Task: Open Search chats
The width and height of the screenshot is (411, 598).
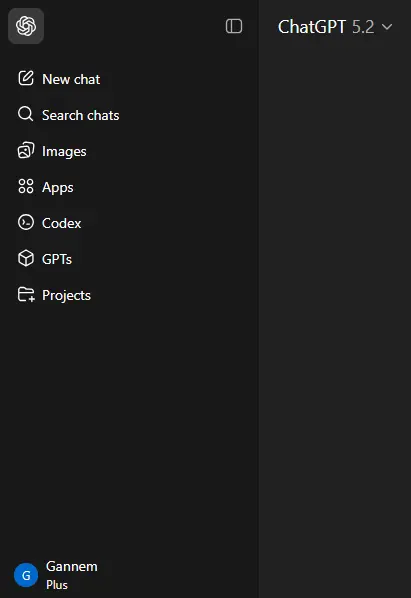Action: (x=80, y=115)
